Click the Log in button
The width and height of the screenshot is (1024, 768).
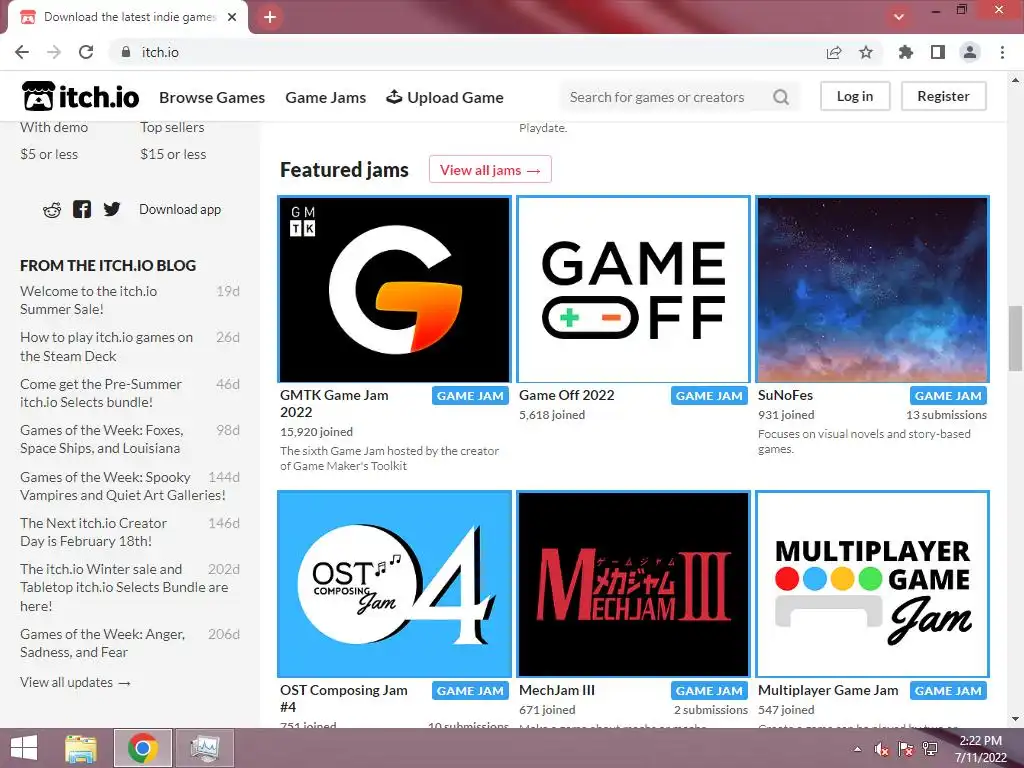[855, 97]
